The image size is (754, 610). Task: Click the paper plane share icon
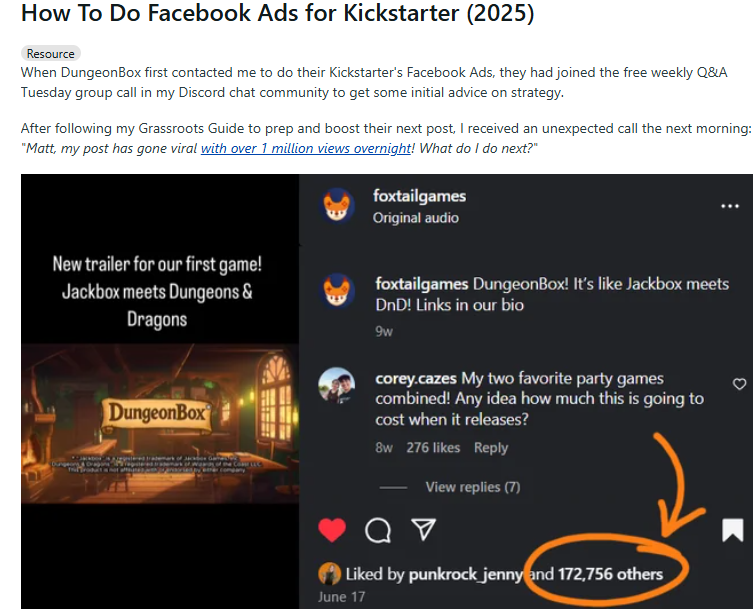click(424, 529)
